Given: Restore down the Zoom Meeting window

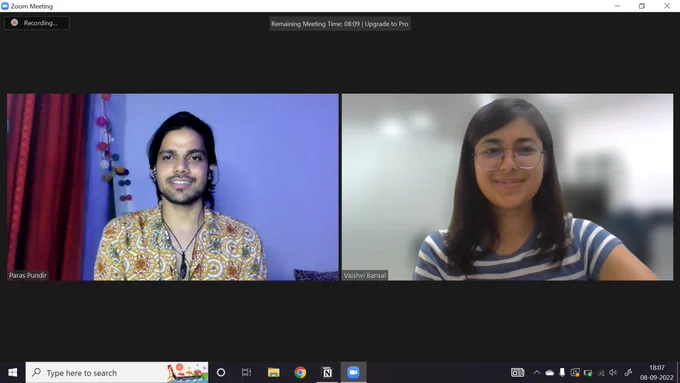Looking at the screenshot, I should click(x=642, y=6).
